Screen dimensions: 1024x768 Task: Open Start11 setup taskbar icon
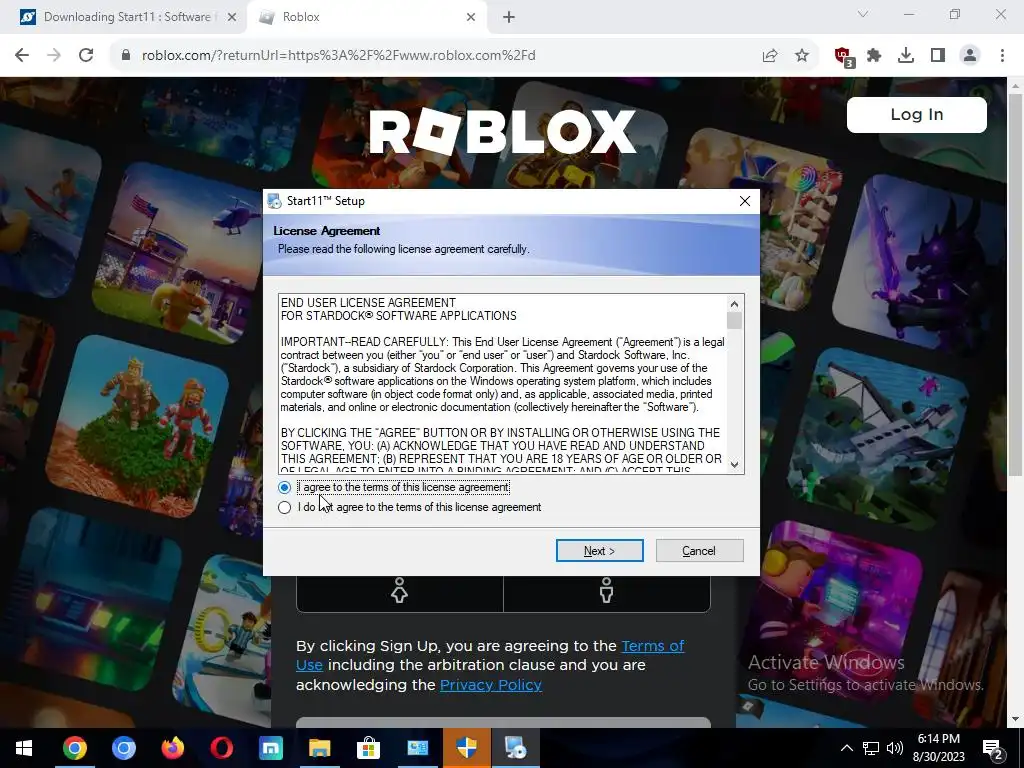[515, 748]
